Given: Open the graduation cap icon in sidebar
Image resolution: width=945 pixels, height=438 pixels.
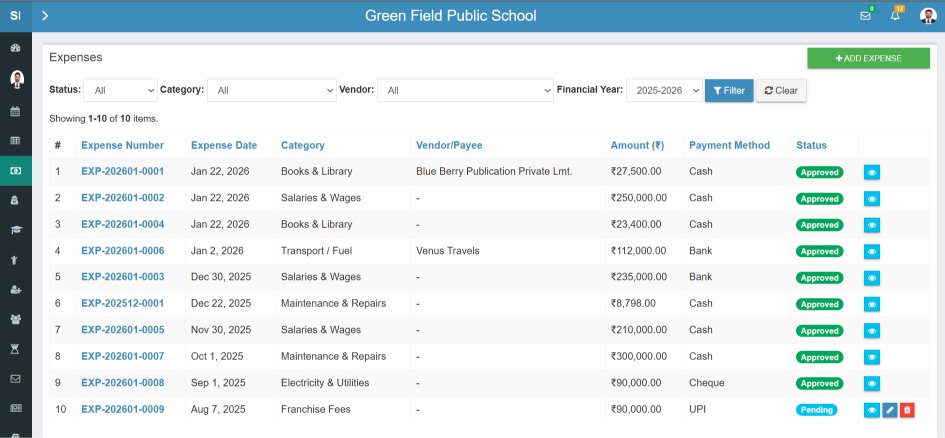Looking at the screenshot, I should coord(16,230).
